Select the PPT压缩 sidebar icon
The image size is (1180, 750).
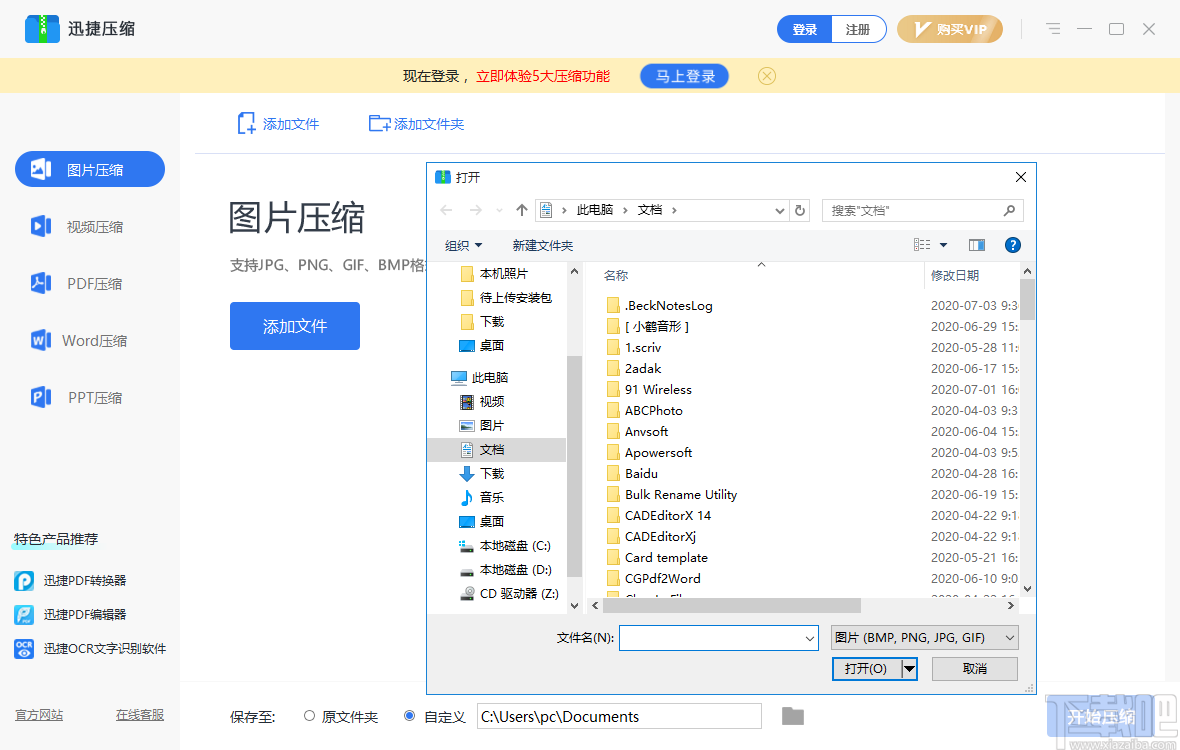(89, 397)
